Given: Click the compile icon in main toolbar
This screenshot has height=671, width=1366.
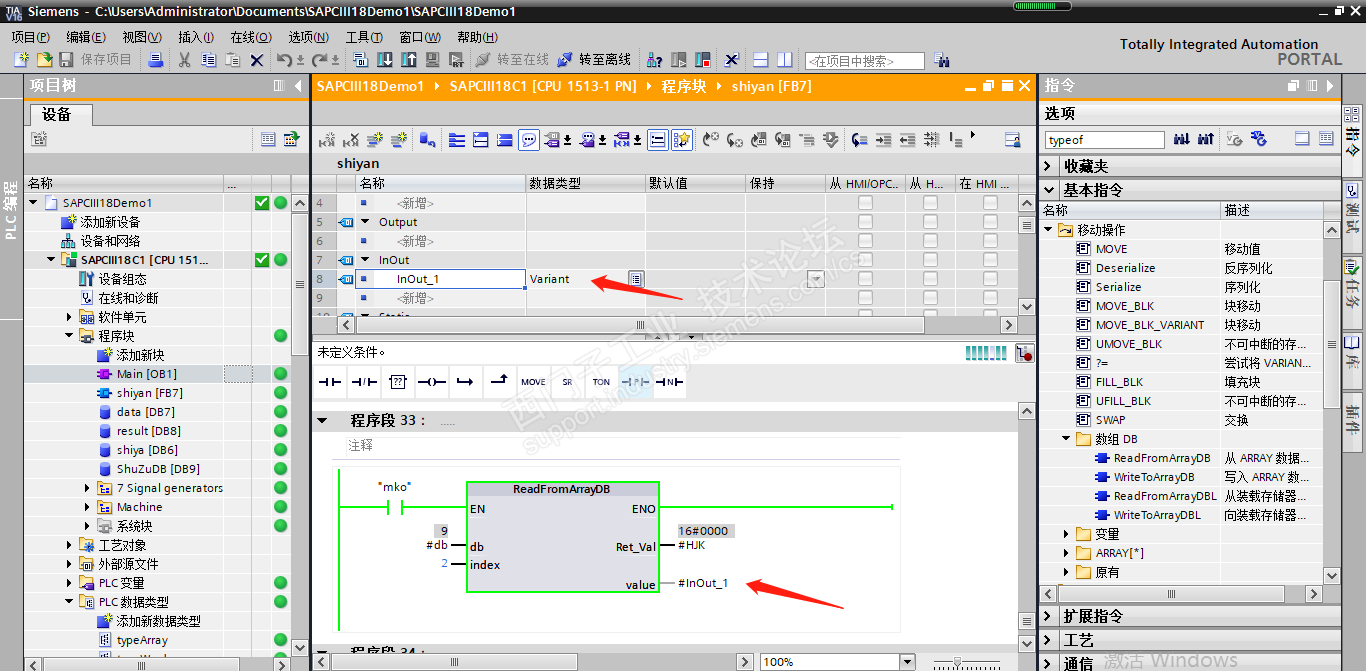Looking at the screenshot, I should point(361,60).
